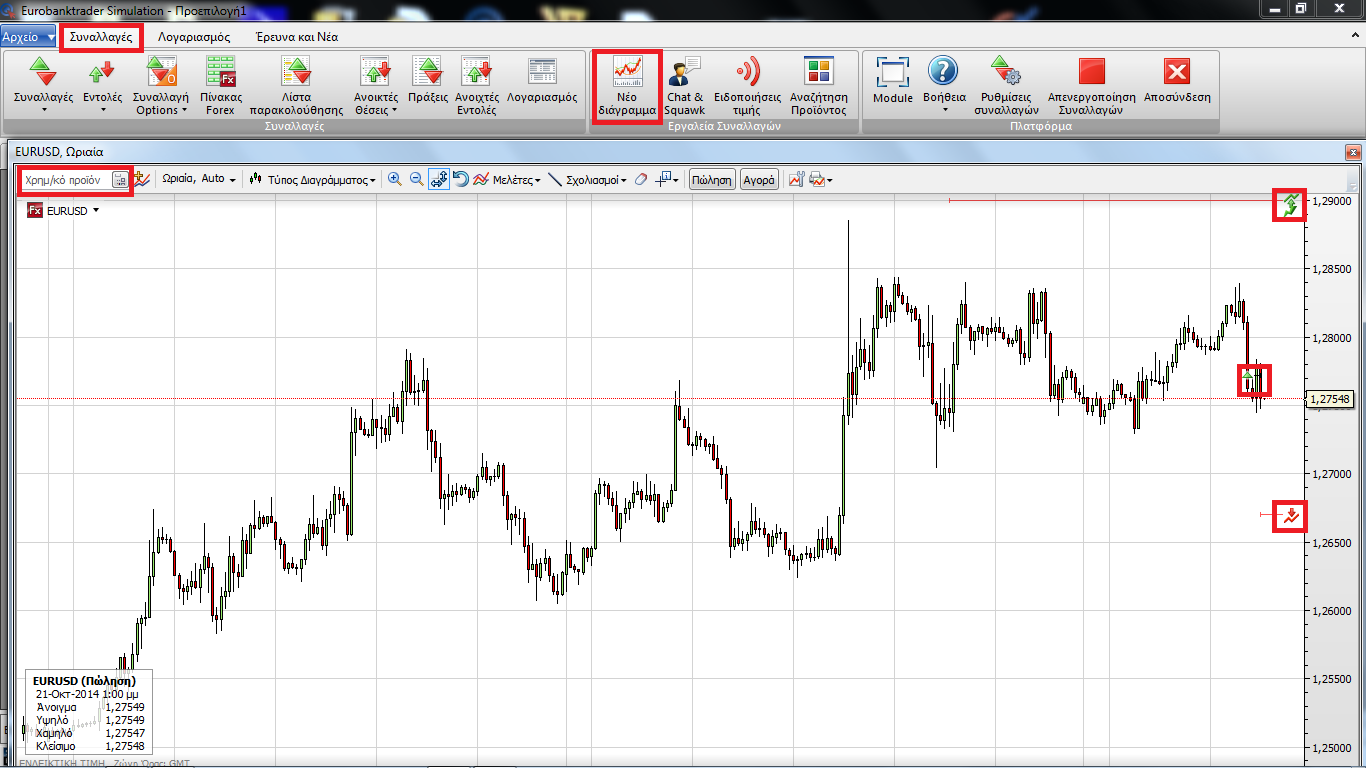Click the EURUSD (Πώληση) info box title
This screenshot has width=1366, height=768.
[x=84, y=681]
